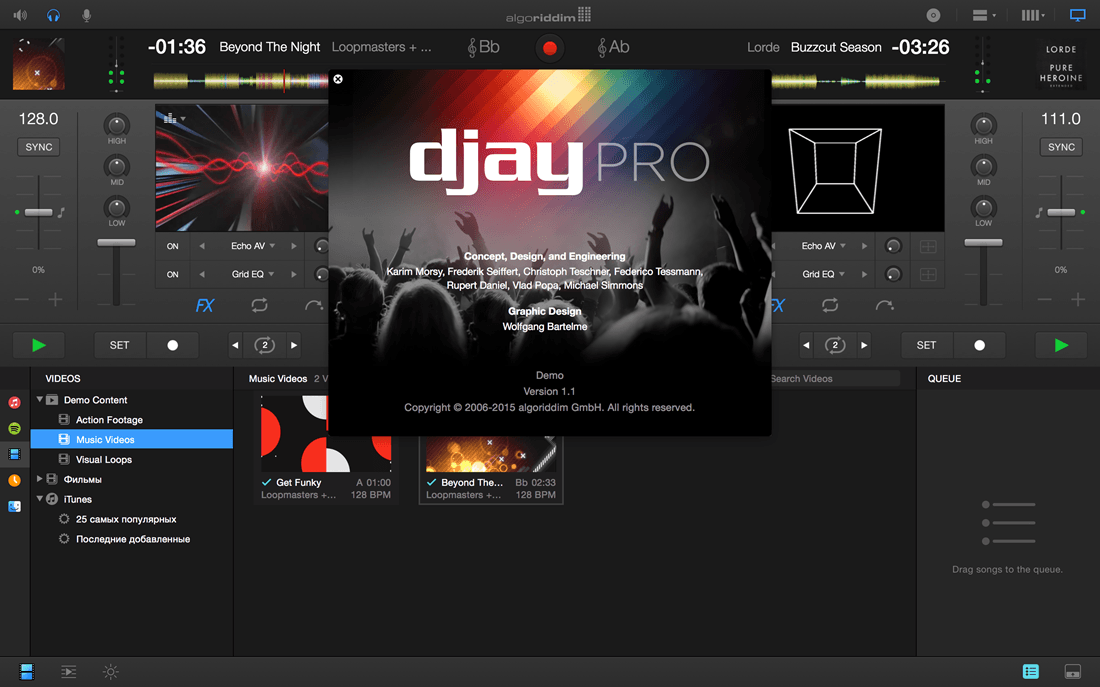Expand the Фильмы folder
Viewport: 1100px width, 687px height.
click(40, 479)
